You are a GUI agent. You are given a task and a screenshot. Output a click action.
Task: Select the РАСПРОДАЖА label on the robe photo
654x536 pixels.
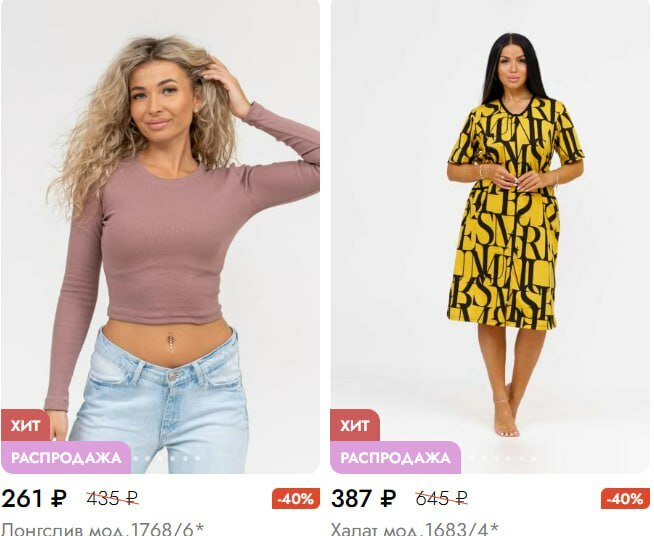coord(395,457)
